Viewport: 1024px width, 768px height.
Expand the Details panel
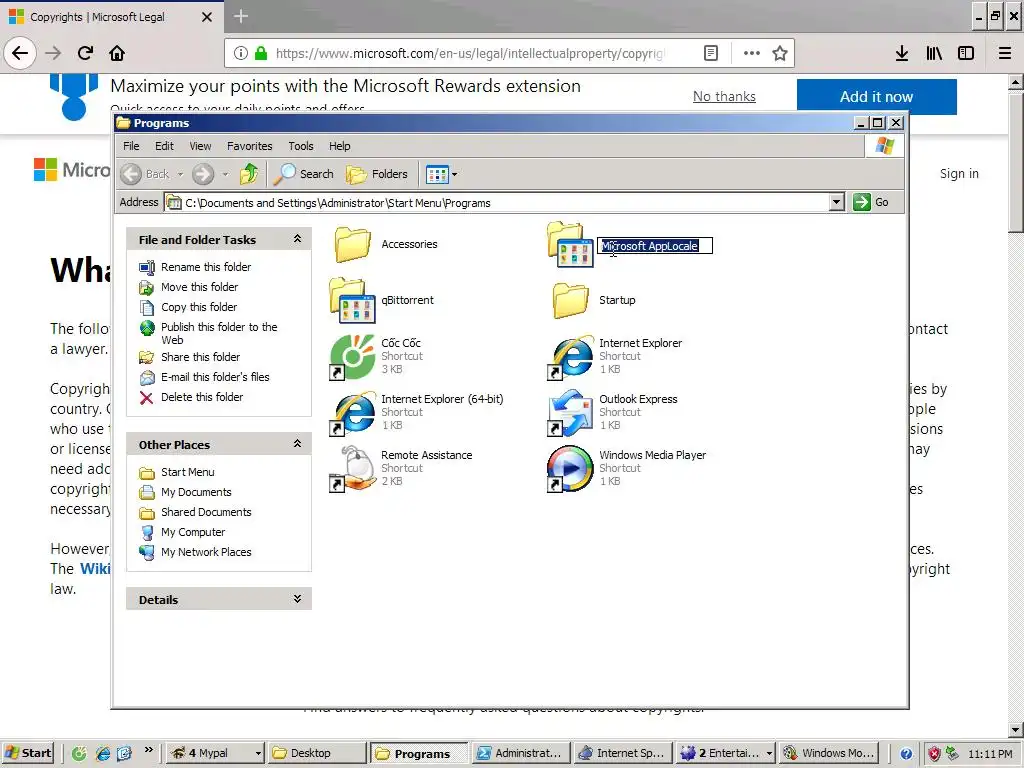coord(297,599)
